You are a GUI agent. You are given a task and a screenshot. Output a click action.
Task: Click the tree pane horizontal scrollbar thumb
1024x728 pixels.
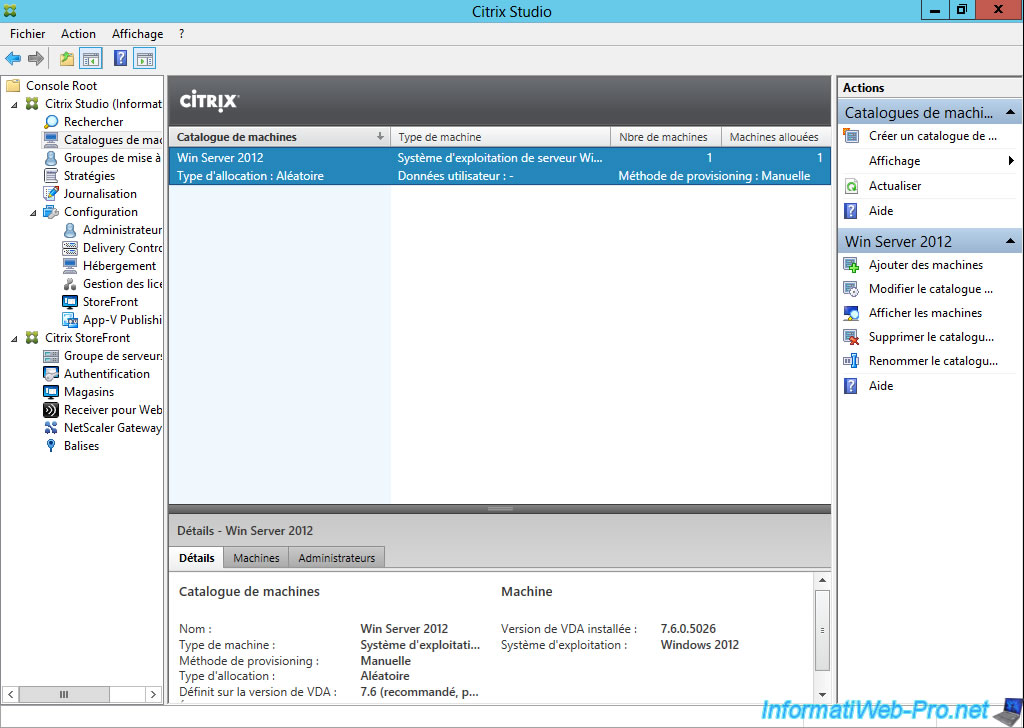pyautogui.click(x=64, y=694)
